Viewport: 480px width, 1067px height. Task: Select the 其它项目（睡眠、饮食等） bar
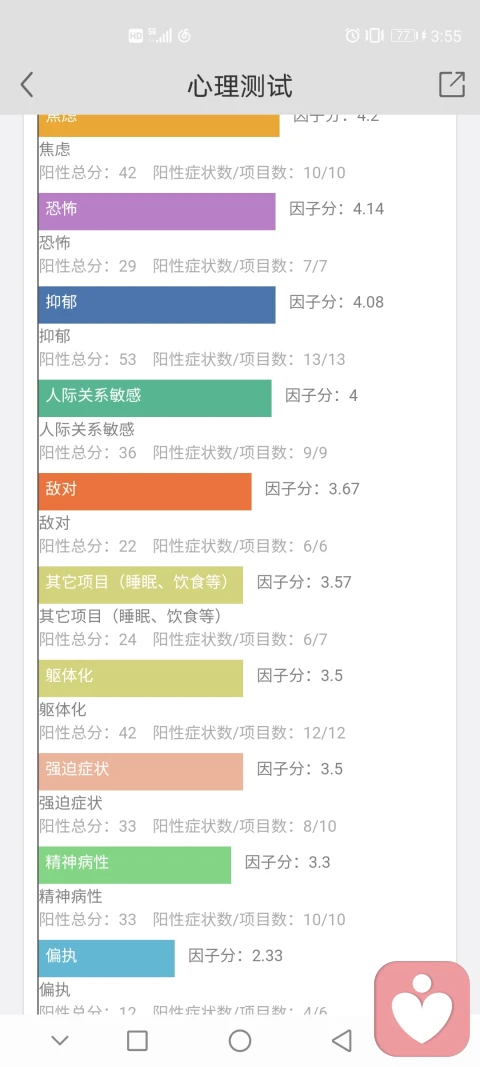pos(141,585)
